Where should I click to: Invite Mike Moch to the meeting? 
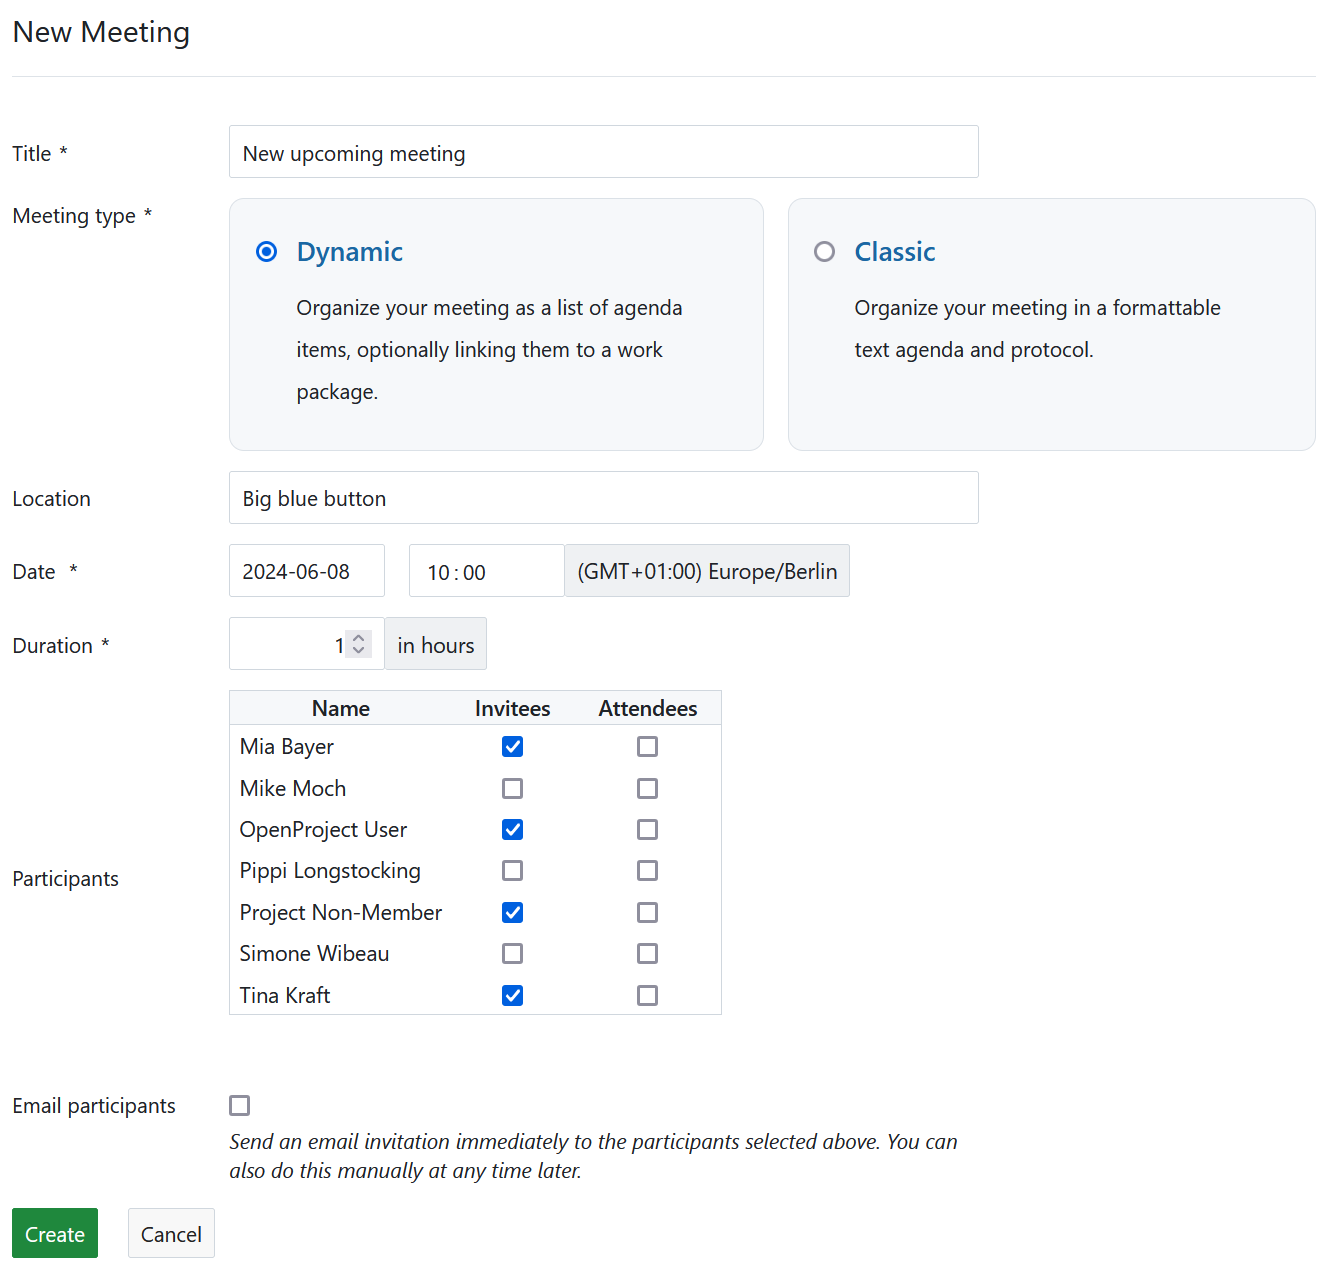click(512, 789)
